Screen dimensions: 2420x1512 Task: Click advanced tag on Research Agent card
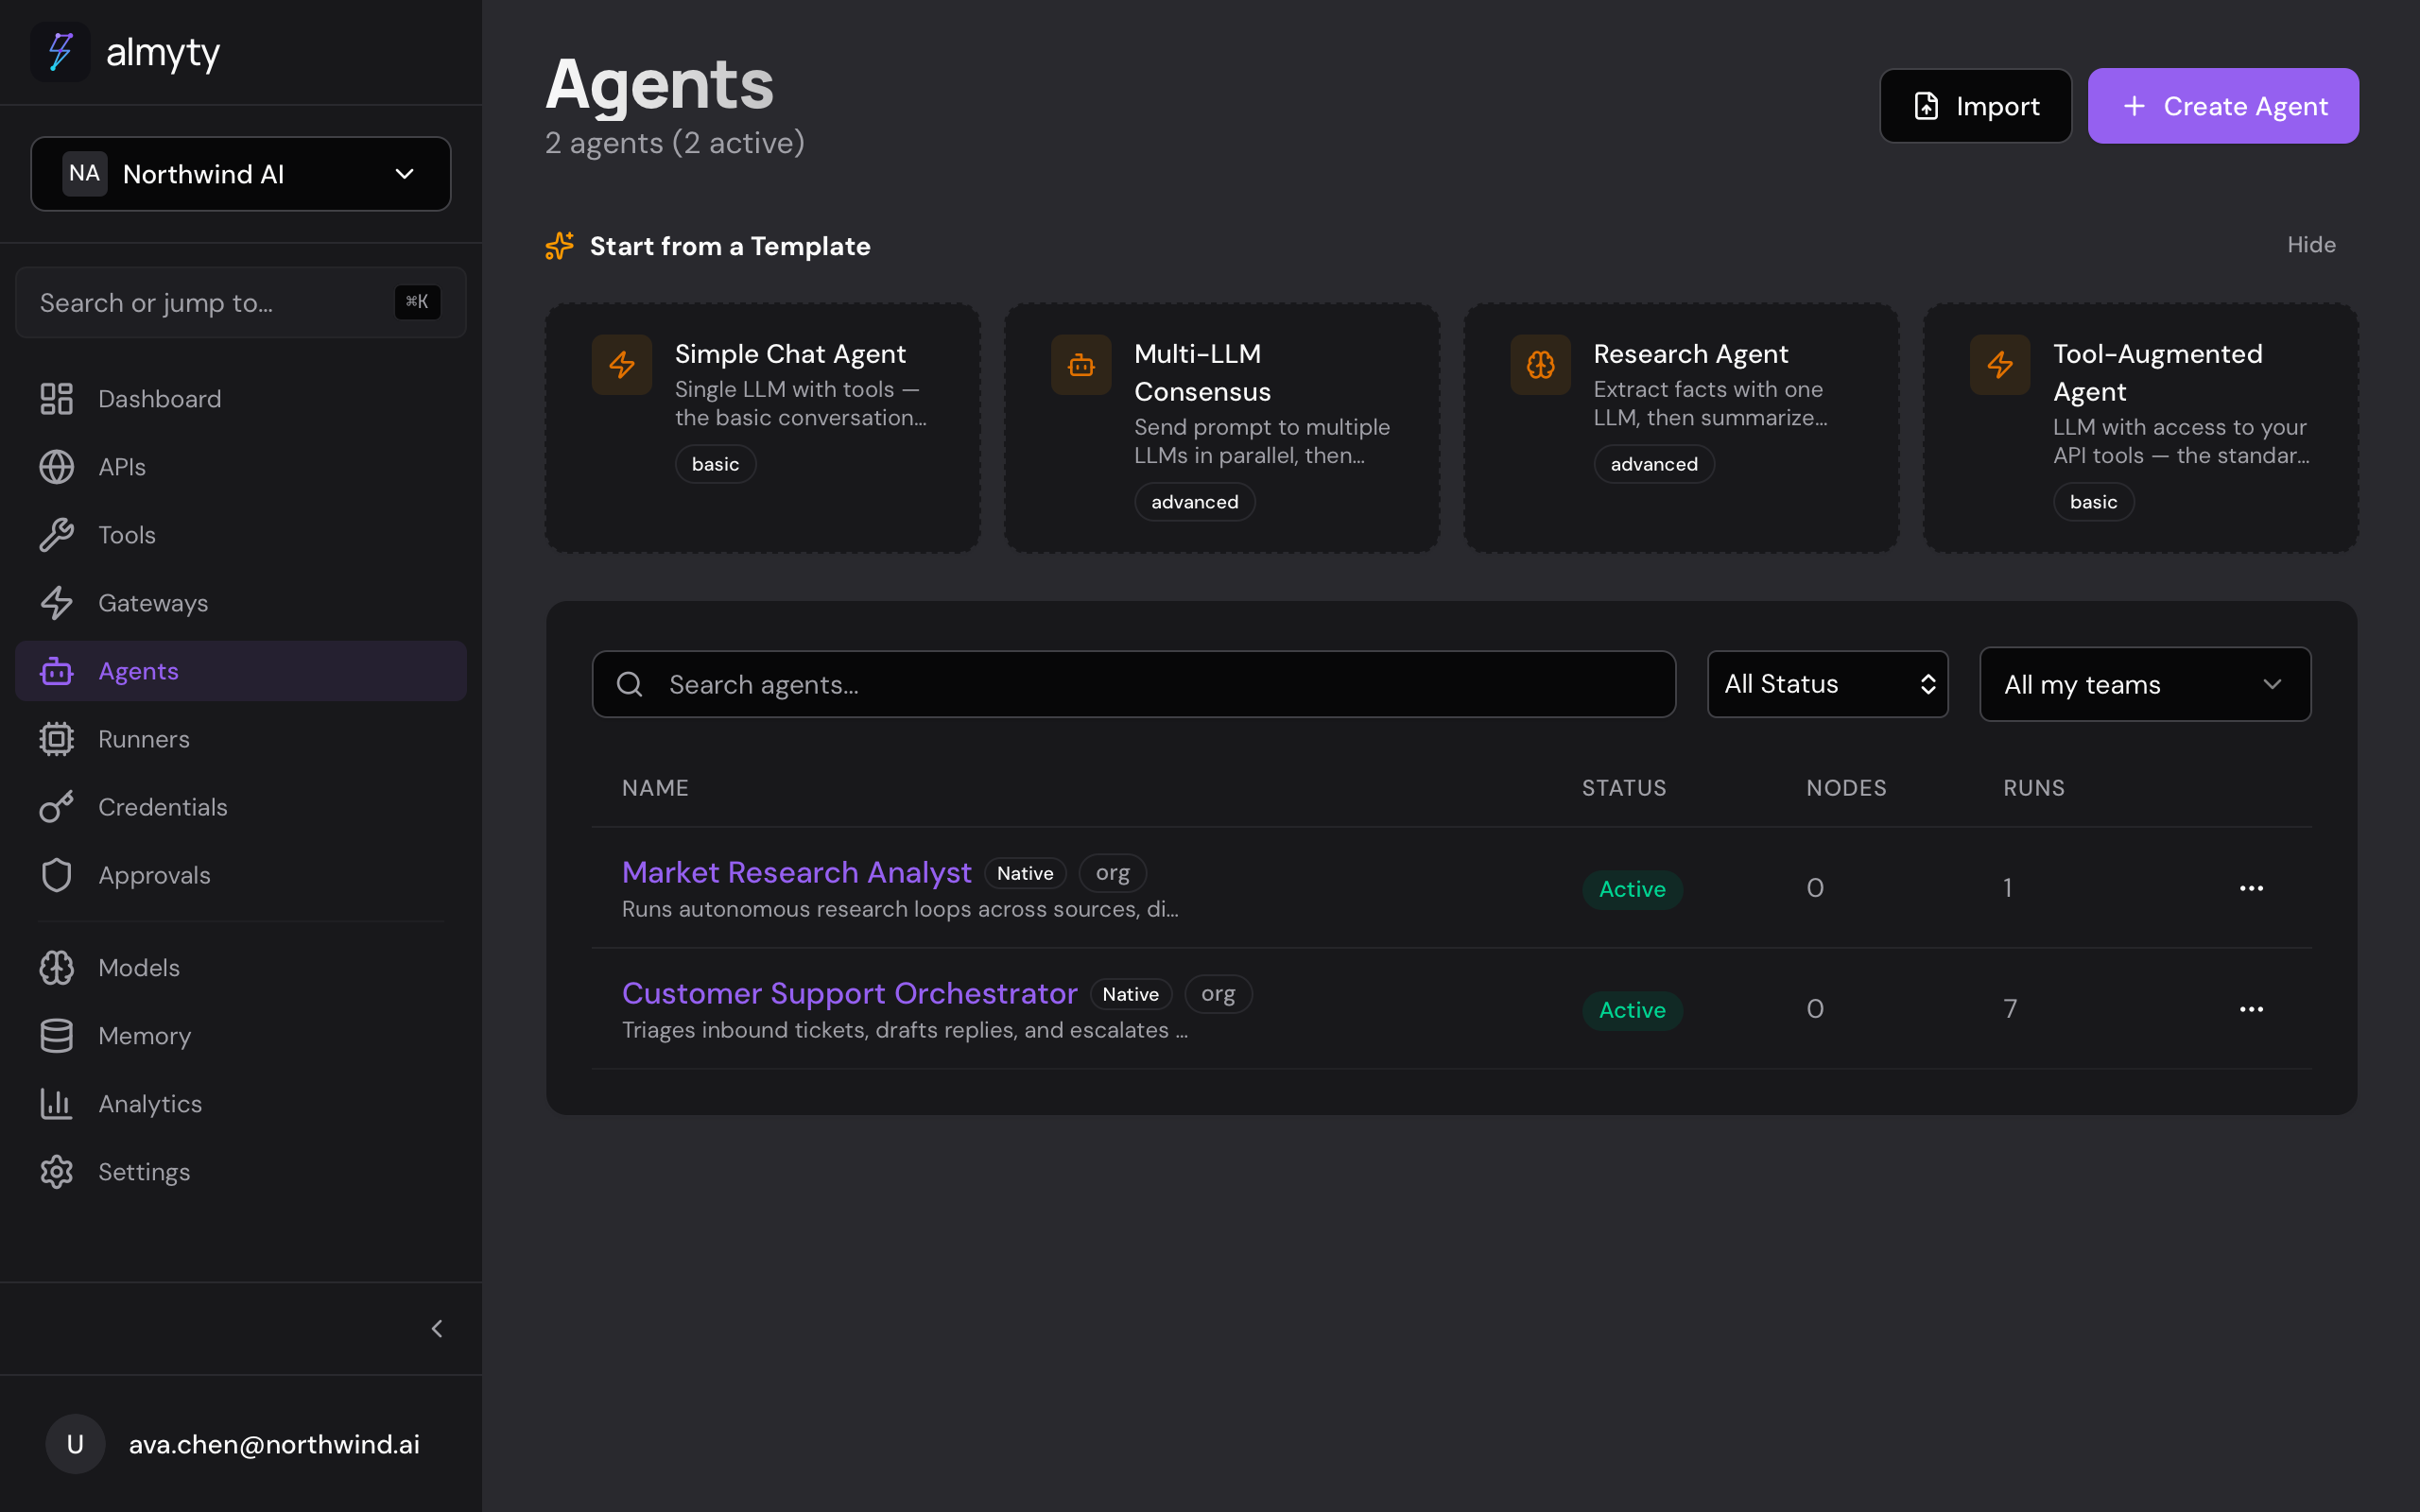click(x=1654, y=464)
